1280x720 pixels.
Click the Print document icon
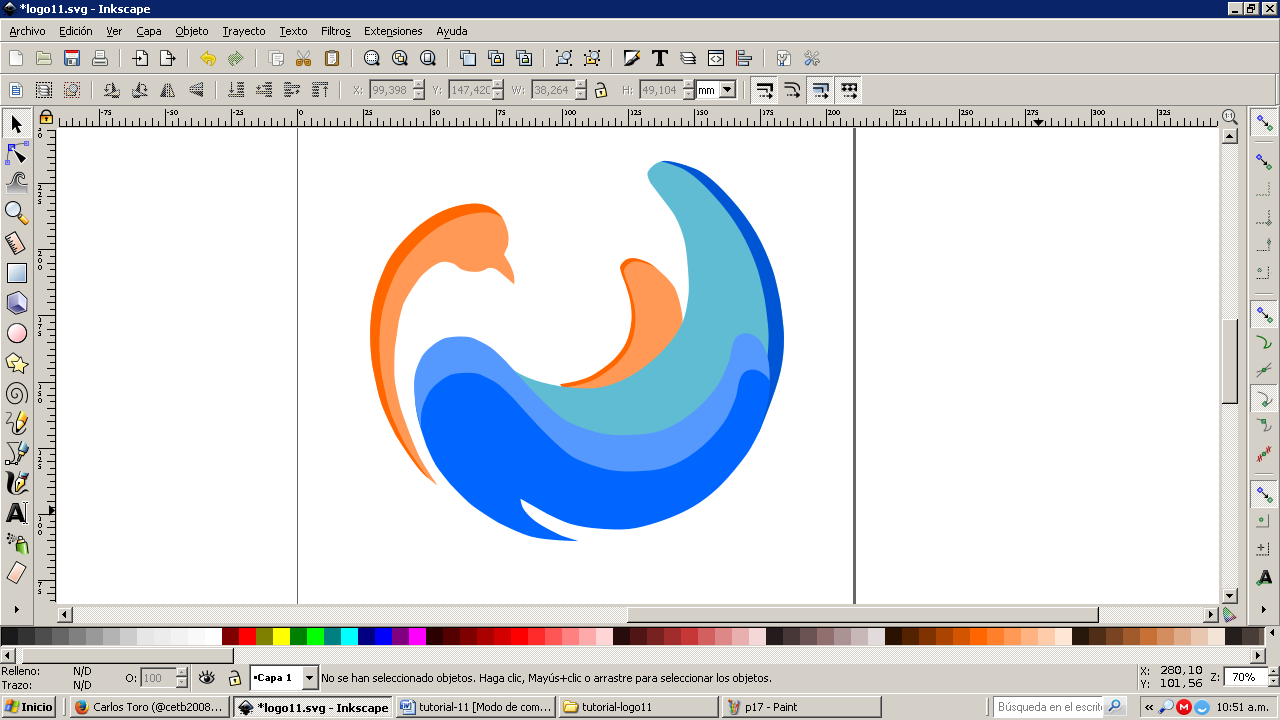click(100, 58)
